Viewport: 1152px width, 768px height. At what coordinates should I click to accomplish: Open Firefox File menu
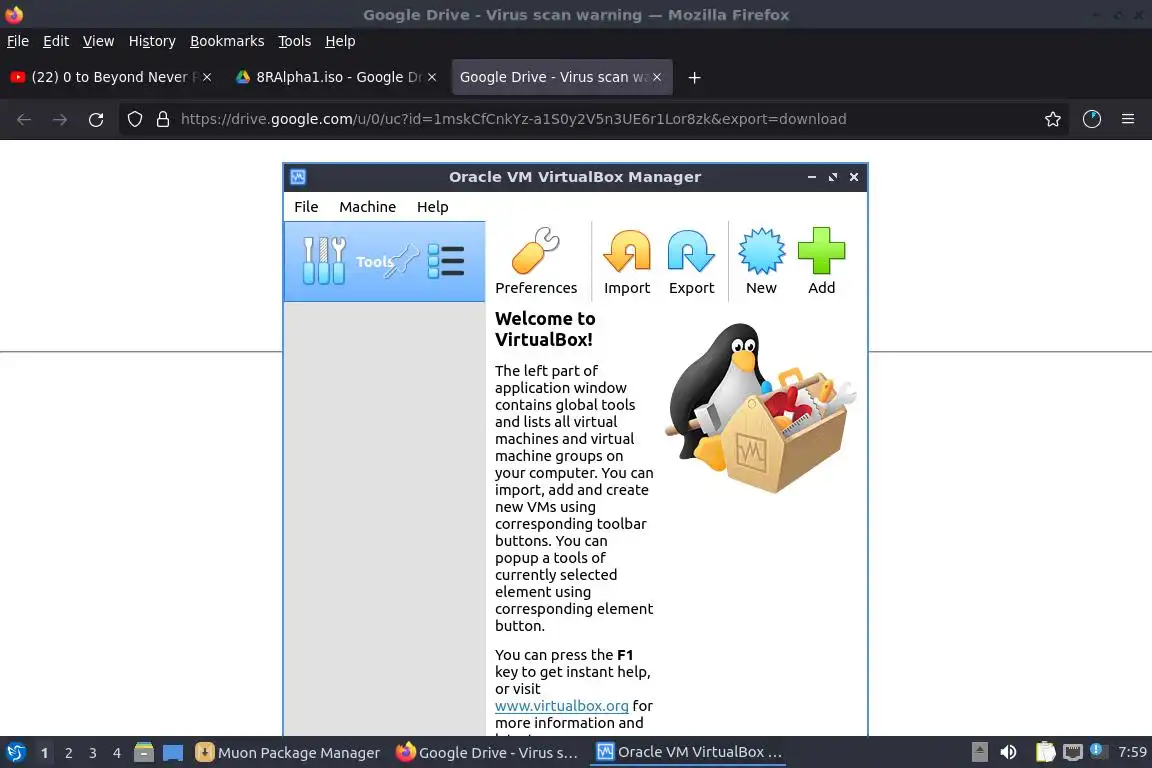(18, 41)
